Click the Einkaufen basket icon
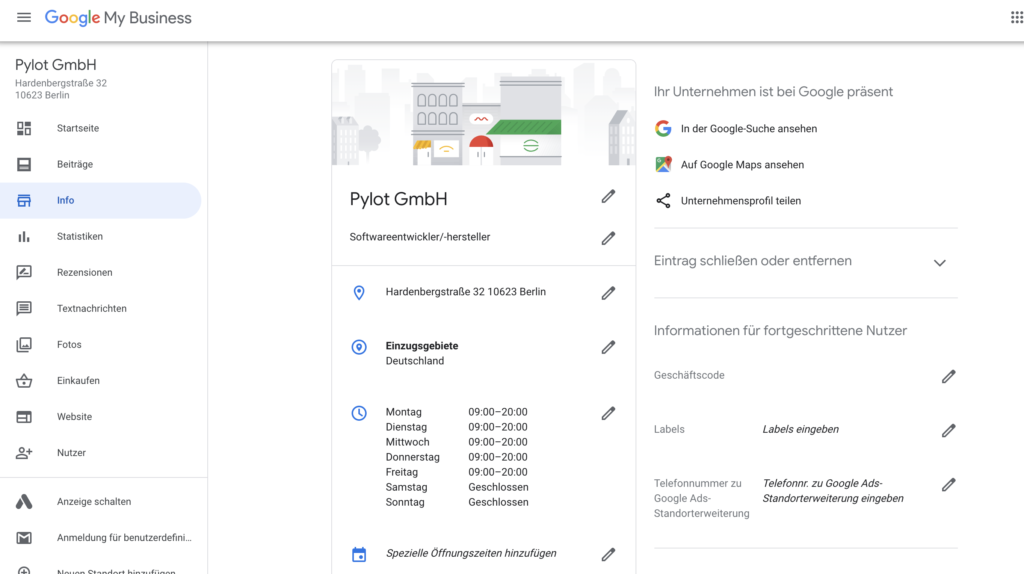The height and width of the screenshot is (574, 1024). [x=24, y=381]
